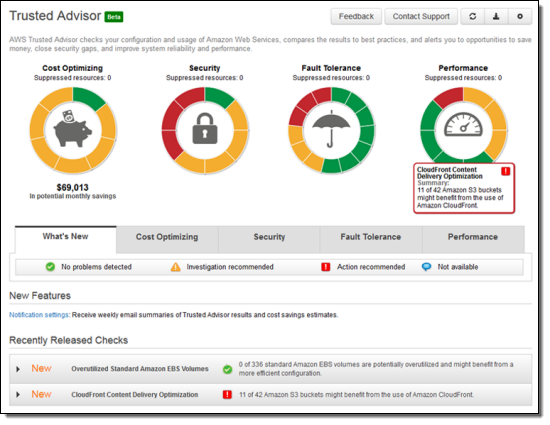This screenshot has width=550, height=425.
Task: Click the New Features heading
Action: pyautogui.click(x=40, y=296)
